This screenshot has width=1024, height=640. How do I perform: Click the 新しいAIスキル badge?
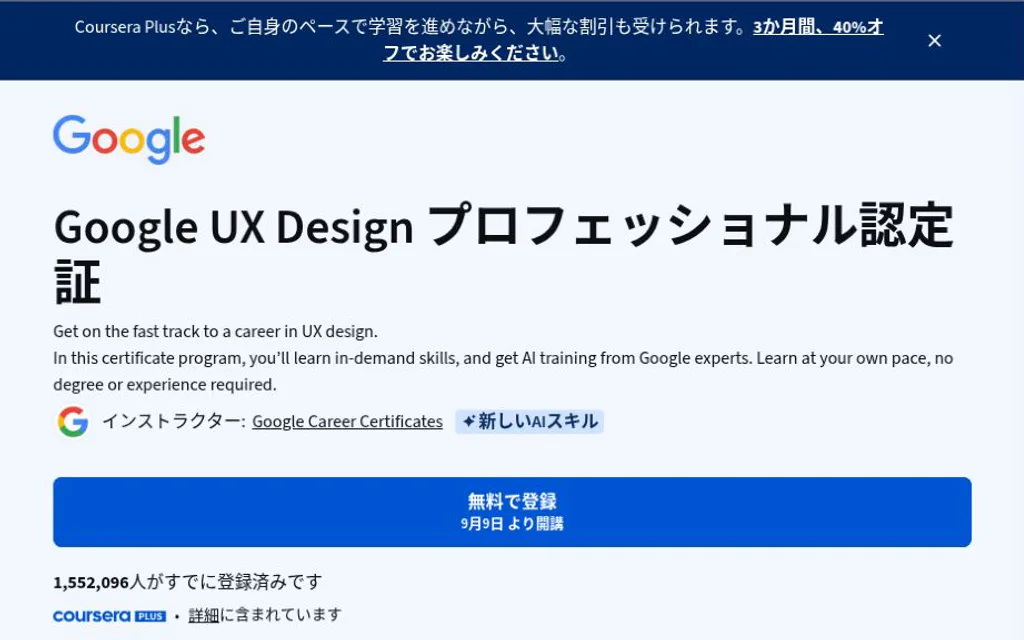(x=530, y=421)
